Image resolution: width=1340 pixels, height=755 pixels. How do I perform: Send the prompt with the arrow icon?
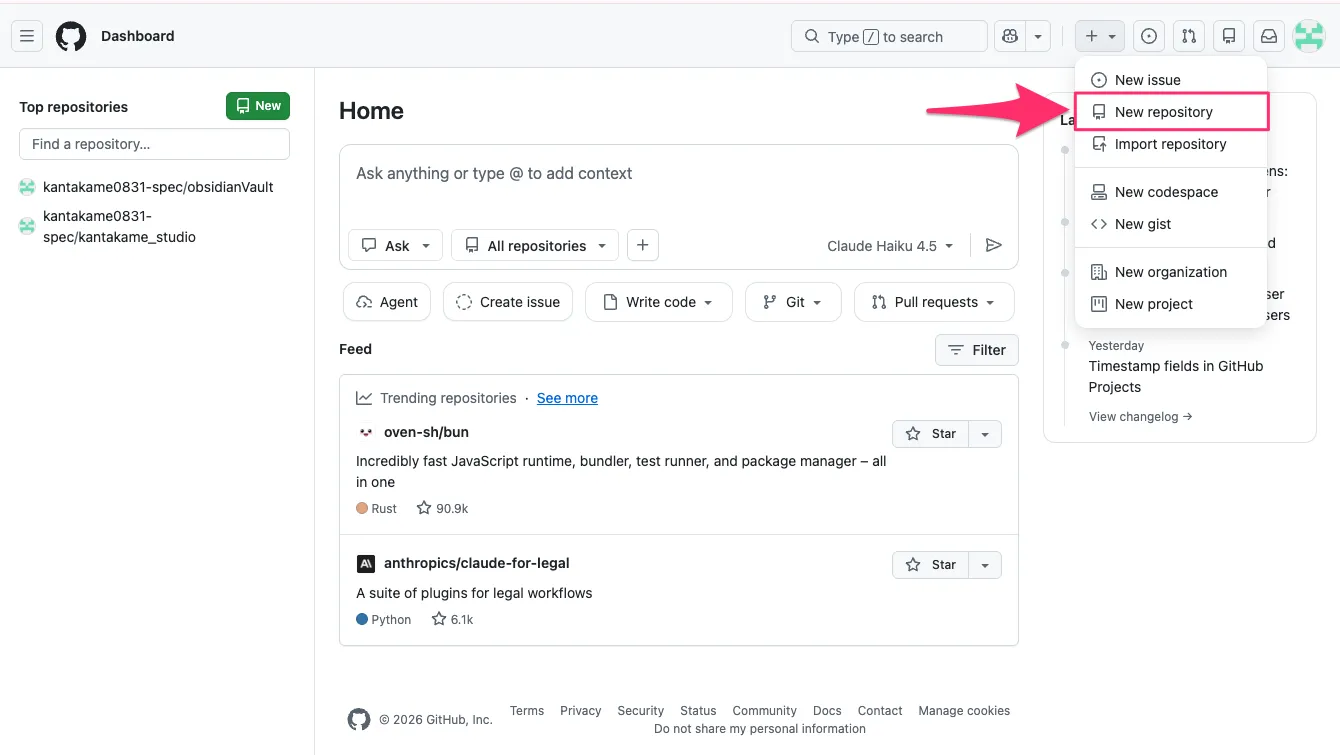(994, 246)
